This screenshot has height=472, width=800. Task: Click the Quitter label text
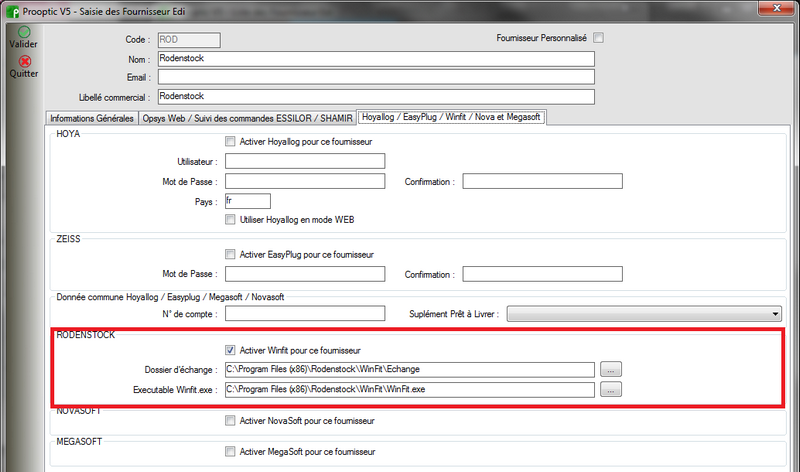pos(24,73)
